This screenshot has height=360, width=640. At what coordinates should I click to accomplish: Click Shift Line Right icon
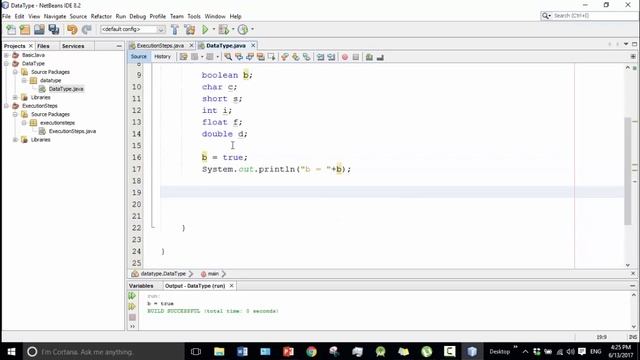pos(331,57)
